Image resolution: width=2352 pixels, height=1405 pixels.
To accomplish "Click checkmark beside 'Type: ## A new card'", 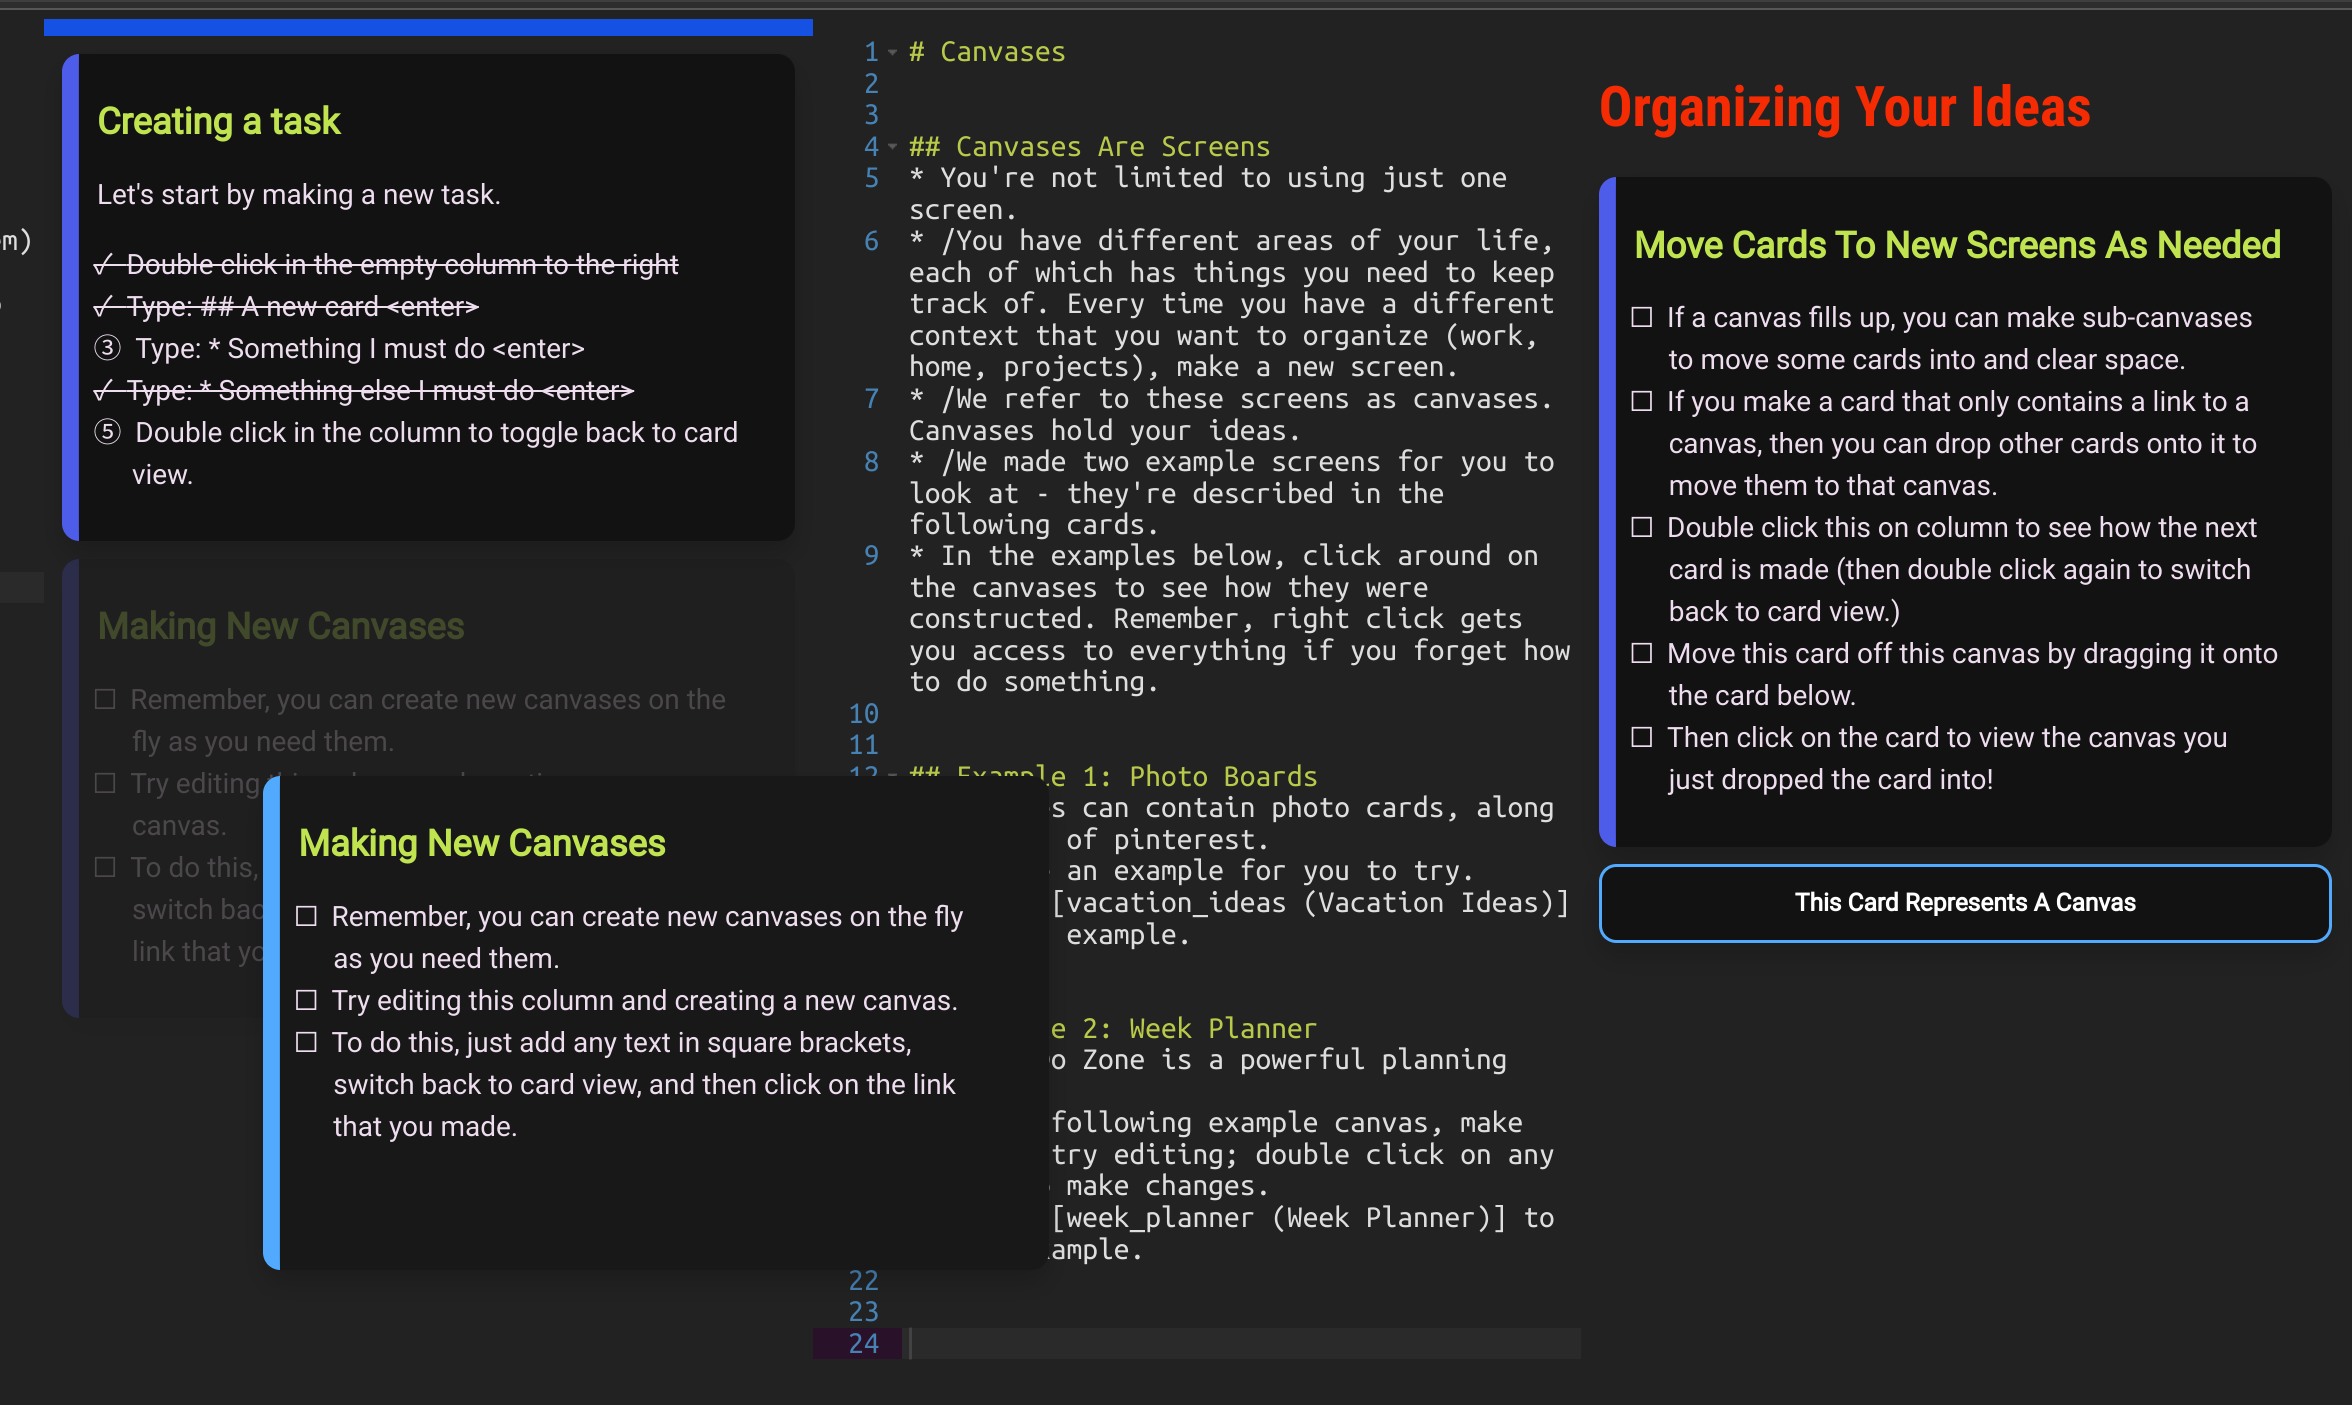I will [x=103, y=306].
